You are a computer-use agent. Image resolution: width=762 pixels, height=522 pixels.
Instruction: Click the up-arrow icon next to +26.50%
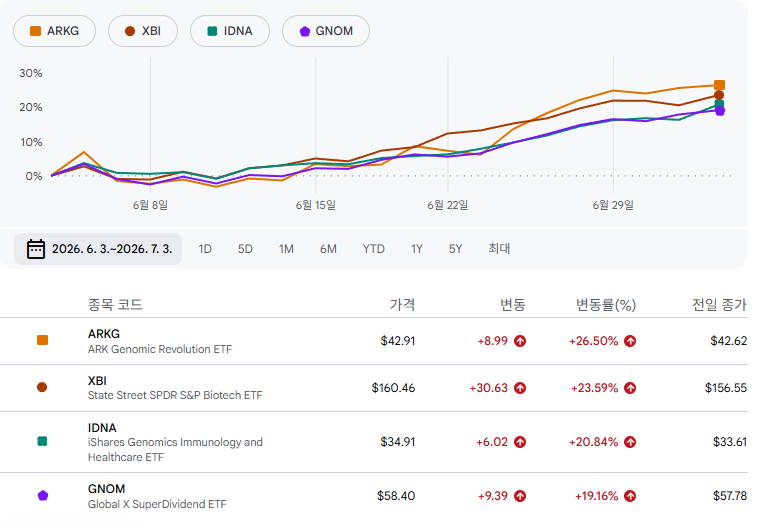630,341
